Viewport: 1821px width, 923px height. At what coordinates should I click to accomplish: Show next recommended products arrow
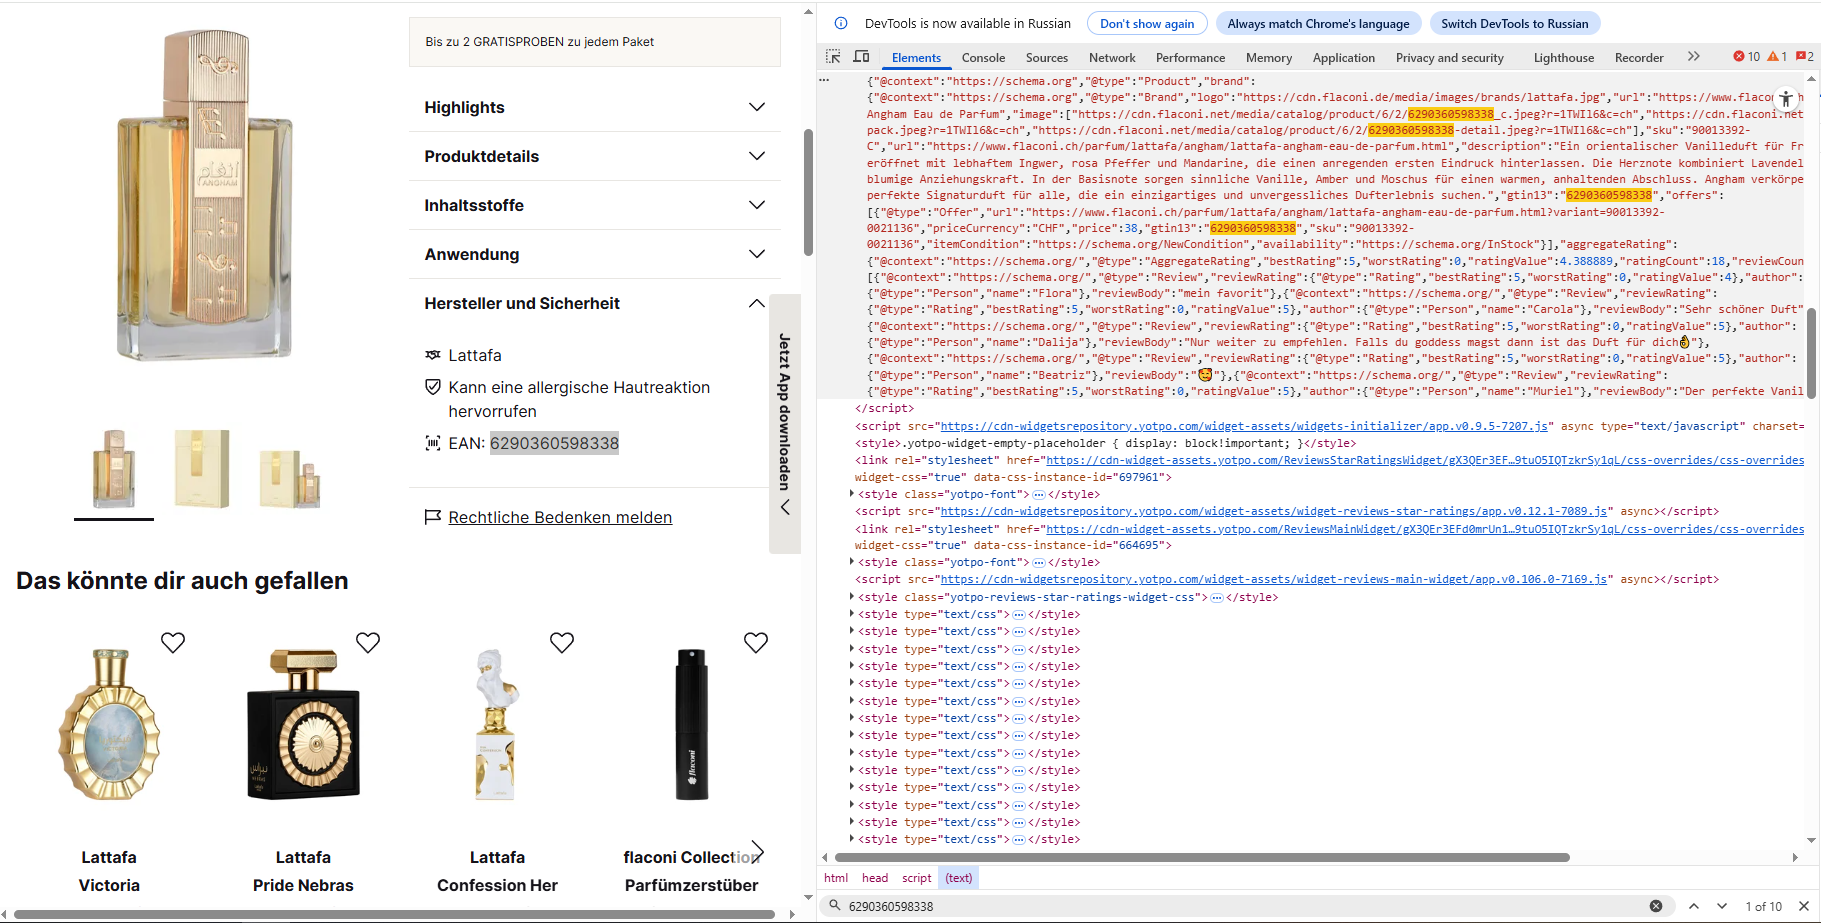(757, 852)
